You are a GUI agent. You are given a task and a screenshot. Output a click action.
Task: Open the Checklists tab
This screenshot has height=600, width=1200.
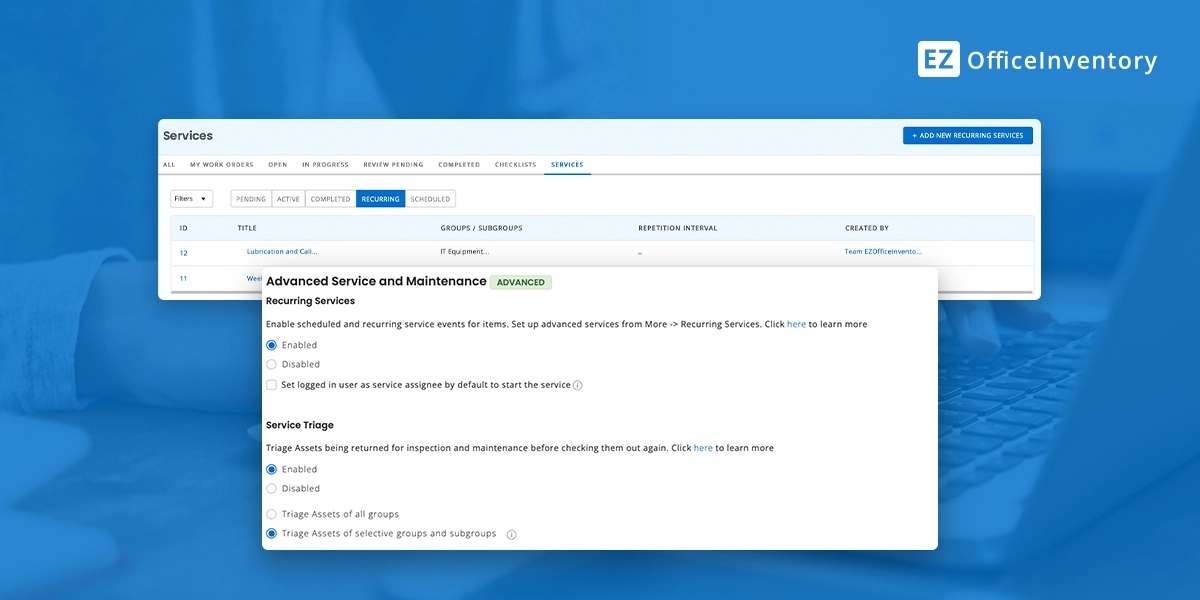click(515, 164)
